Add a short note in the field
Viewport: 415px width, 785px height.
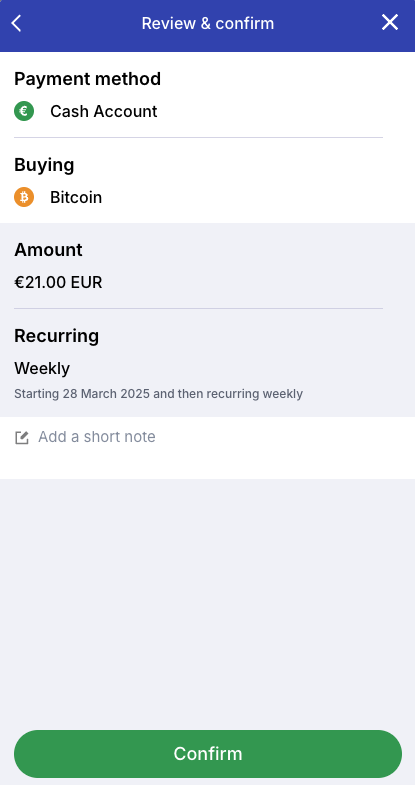coord(207,437)
